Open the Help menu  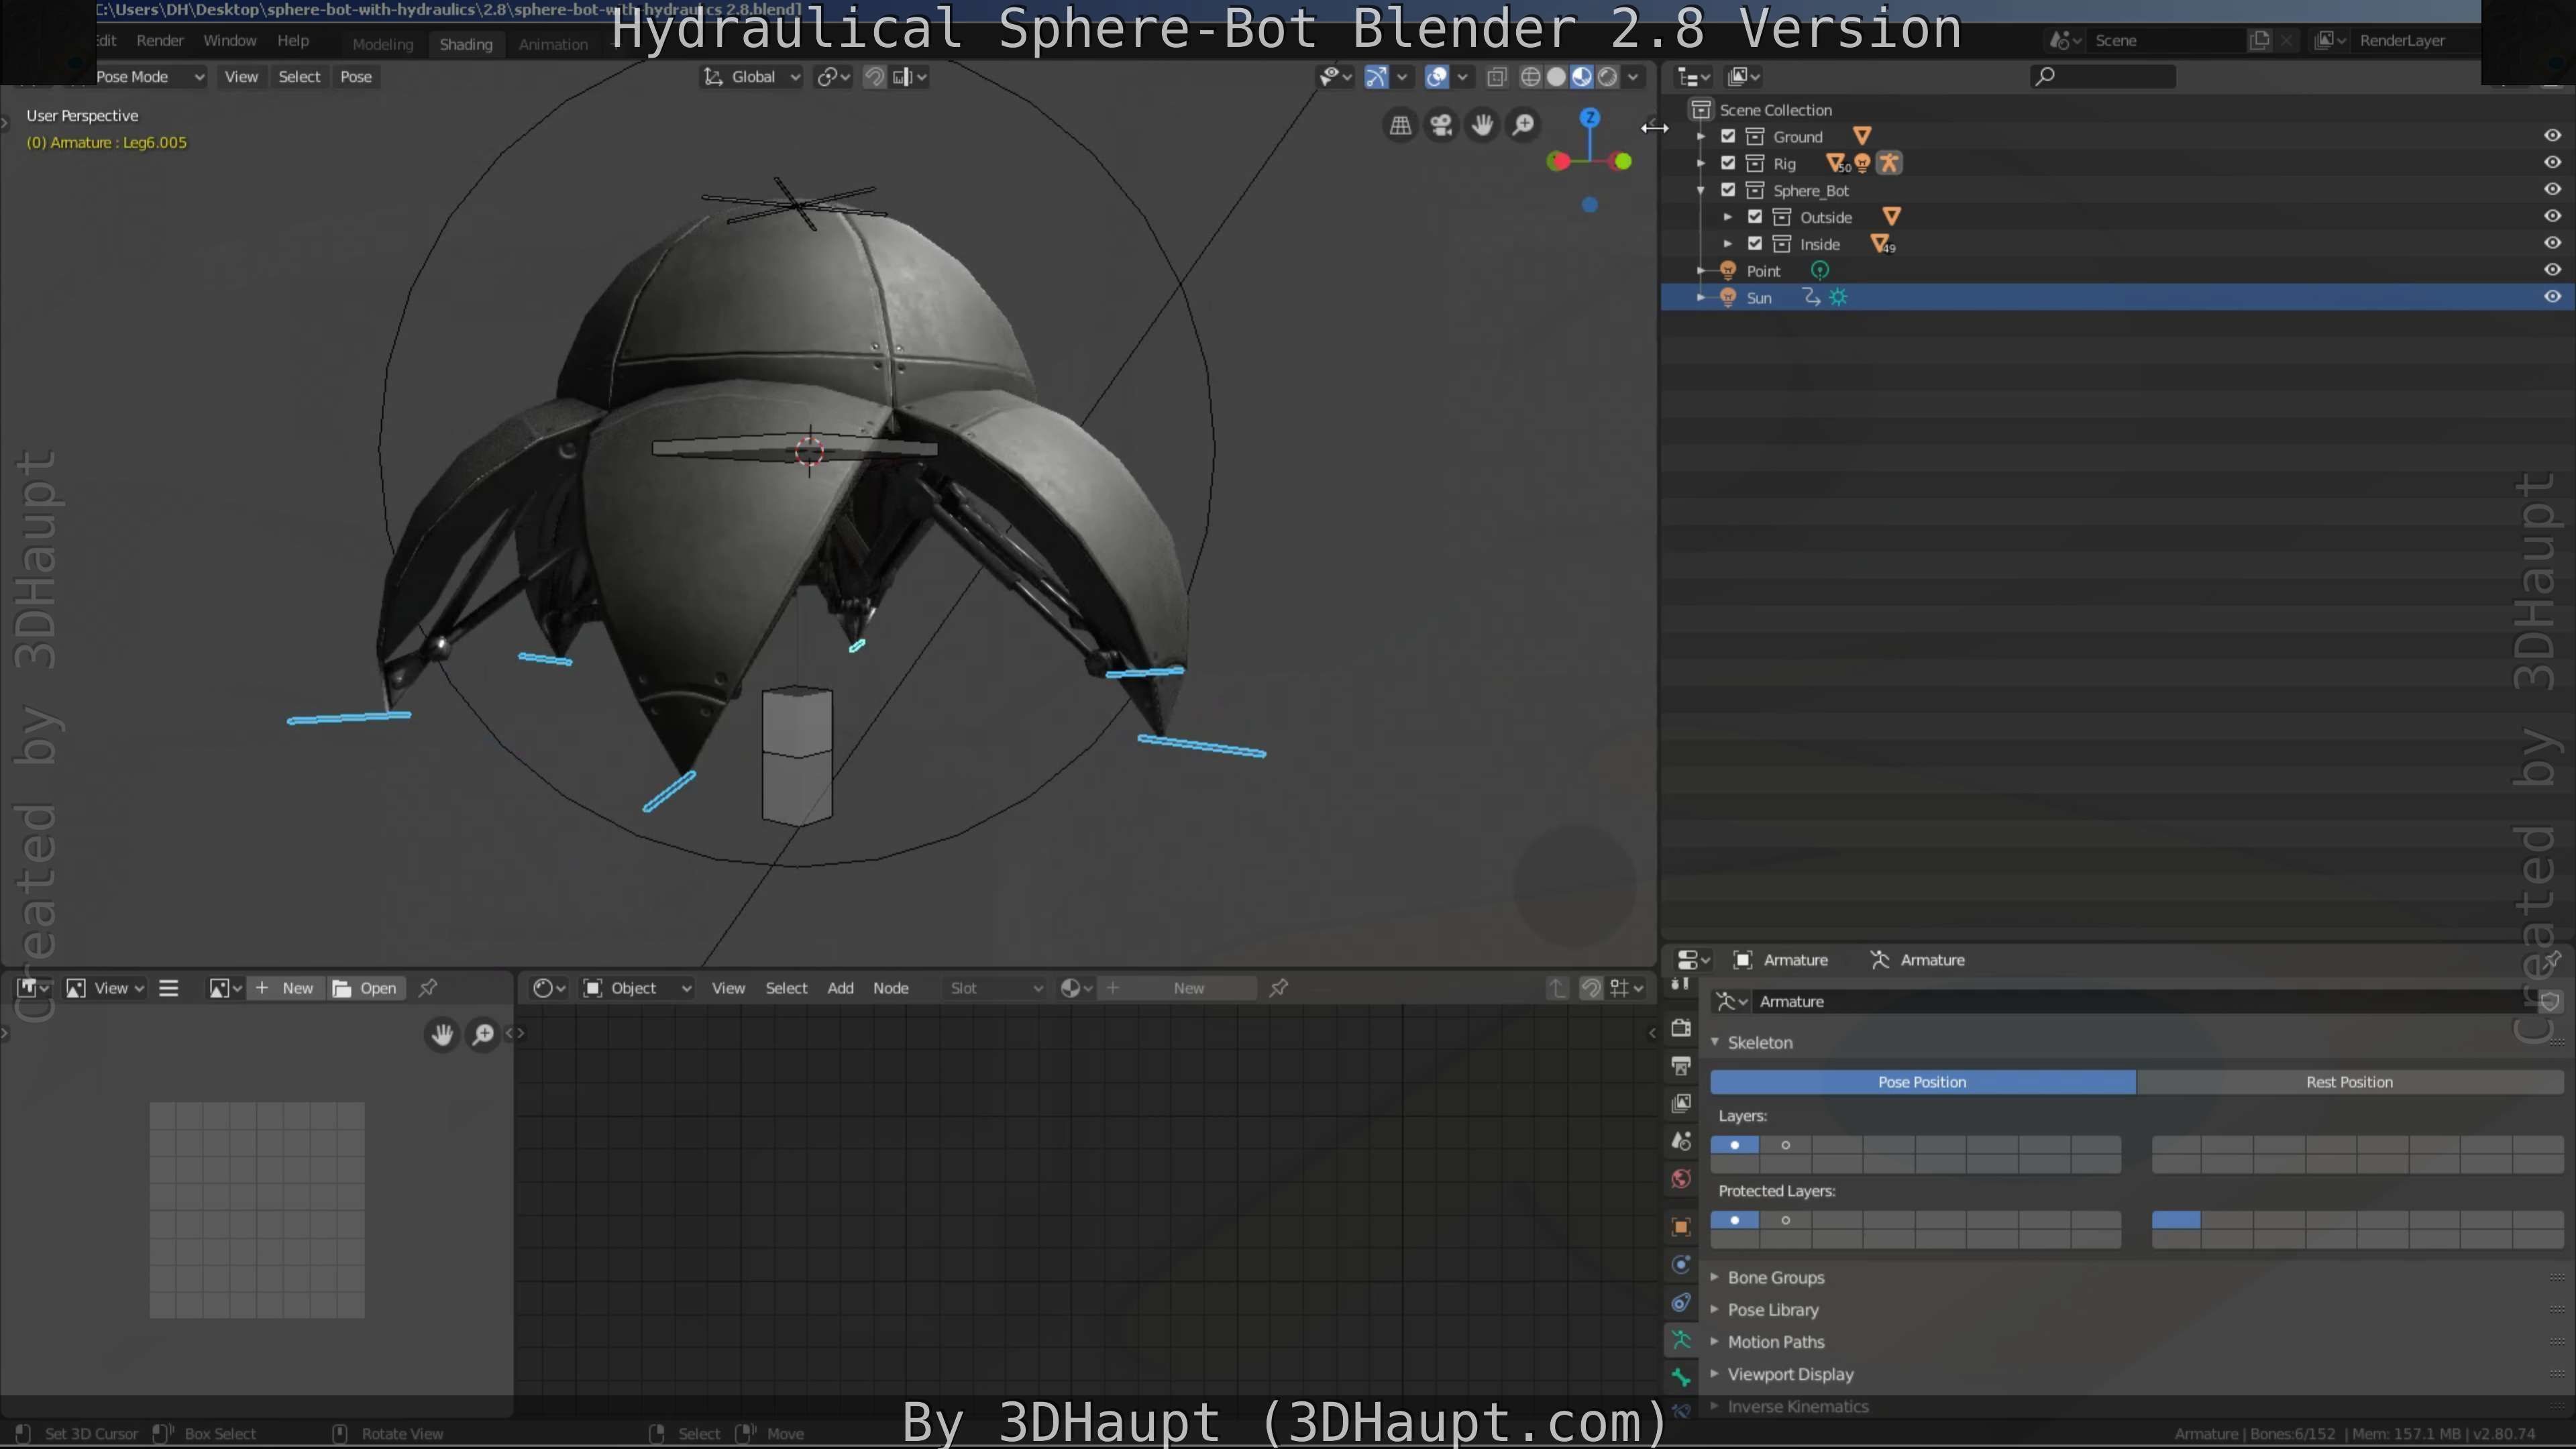[x=293, y=41]
